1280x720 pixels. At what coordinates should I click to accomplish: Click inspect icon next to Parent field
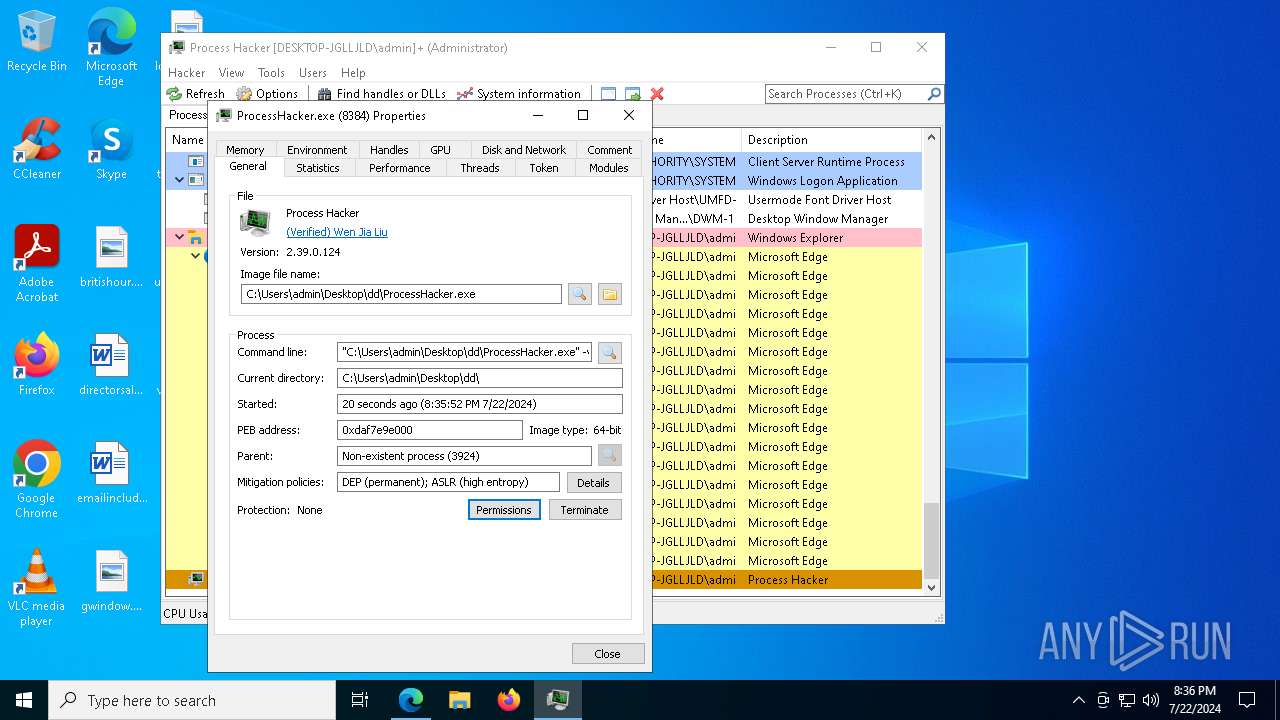tap(610, 456)
